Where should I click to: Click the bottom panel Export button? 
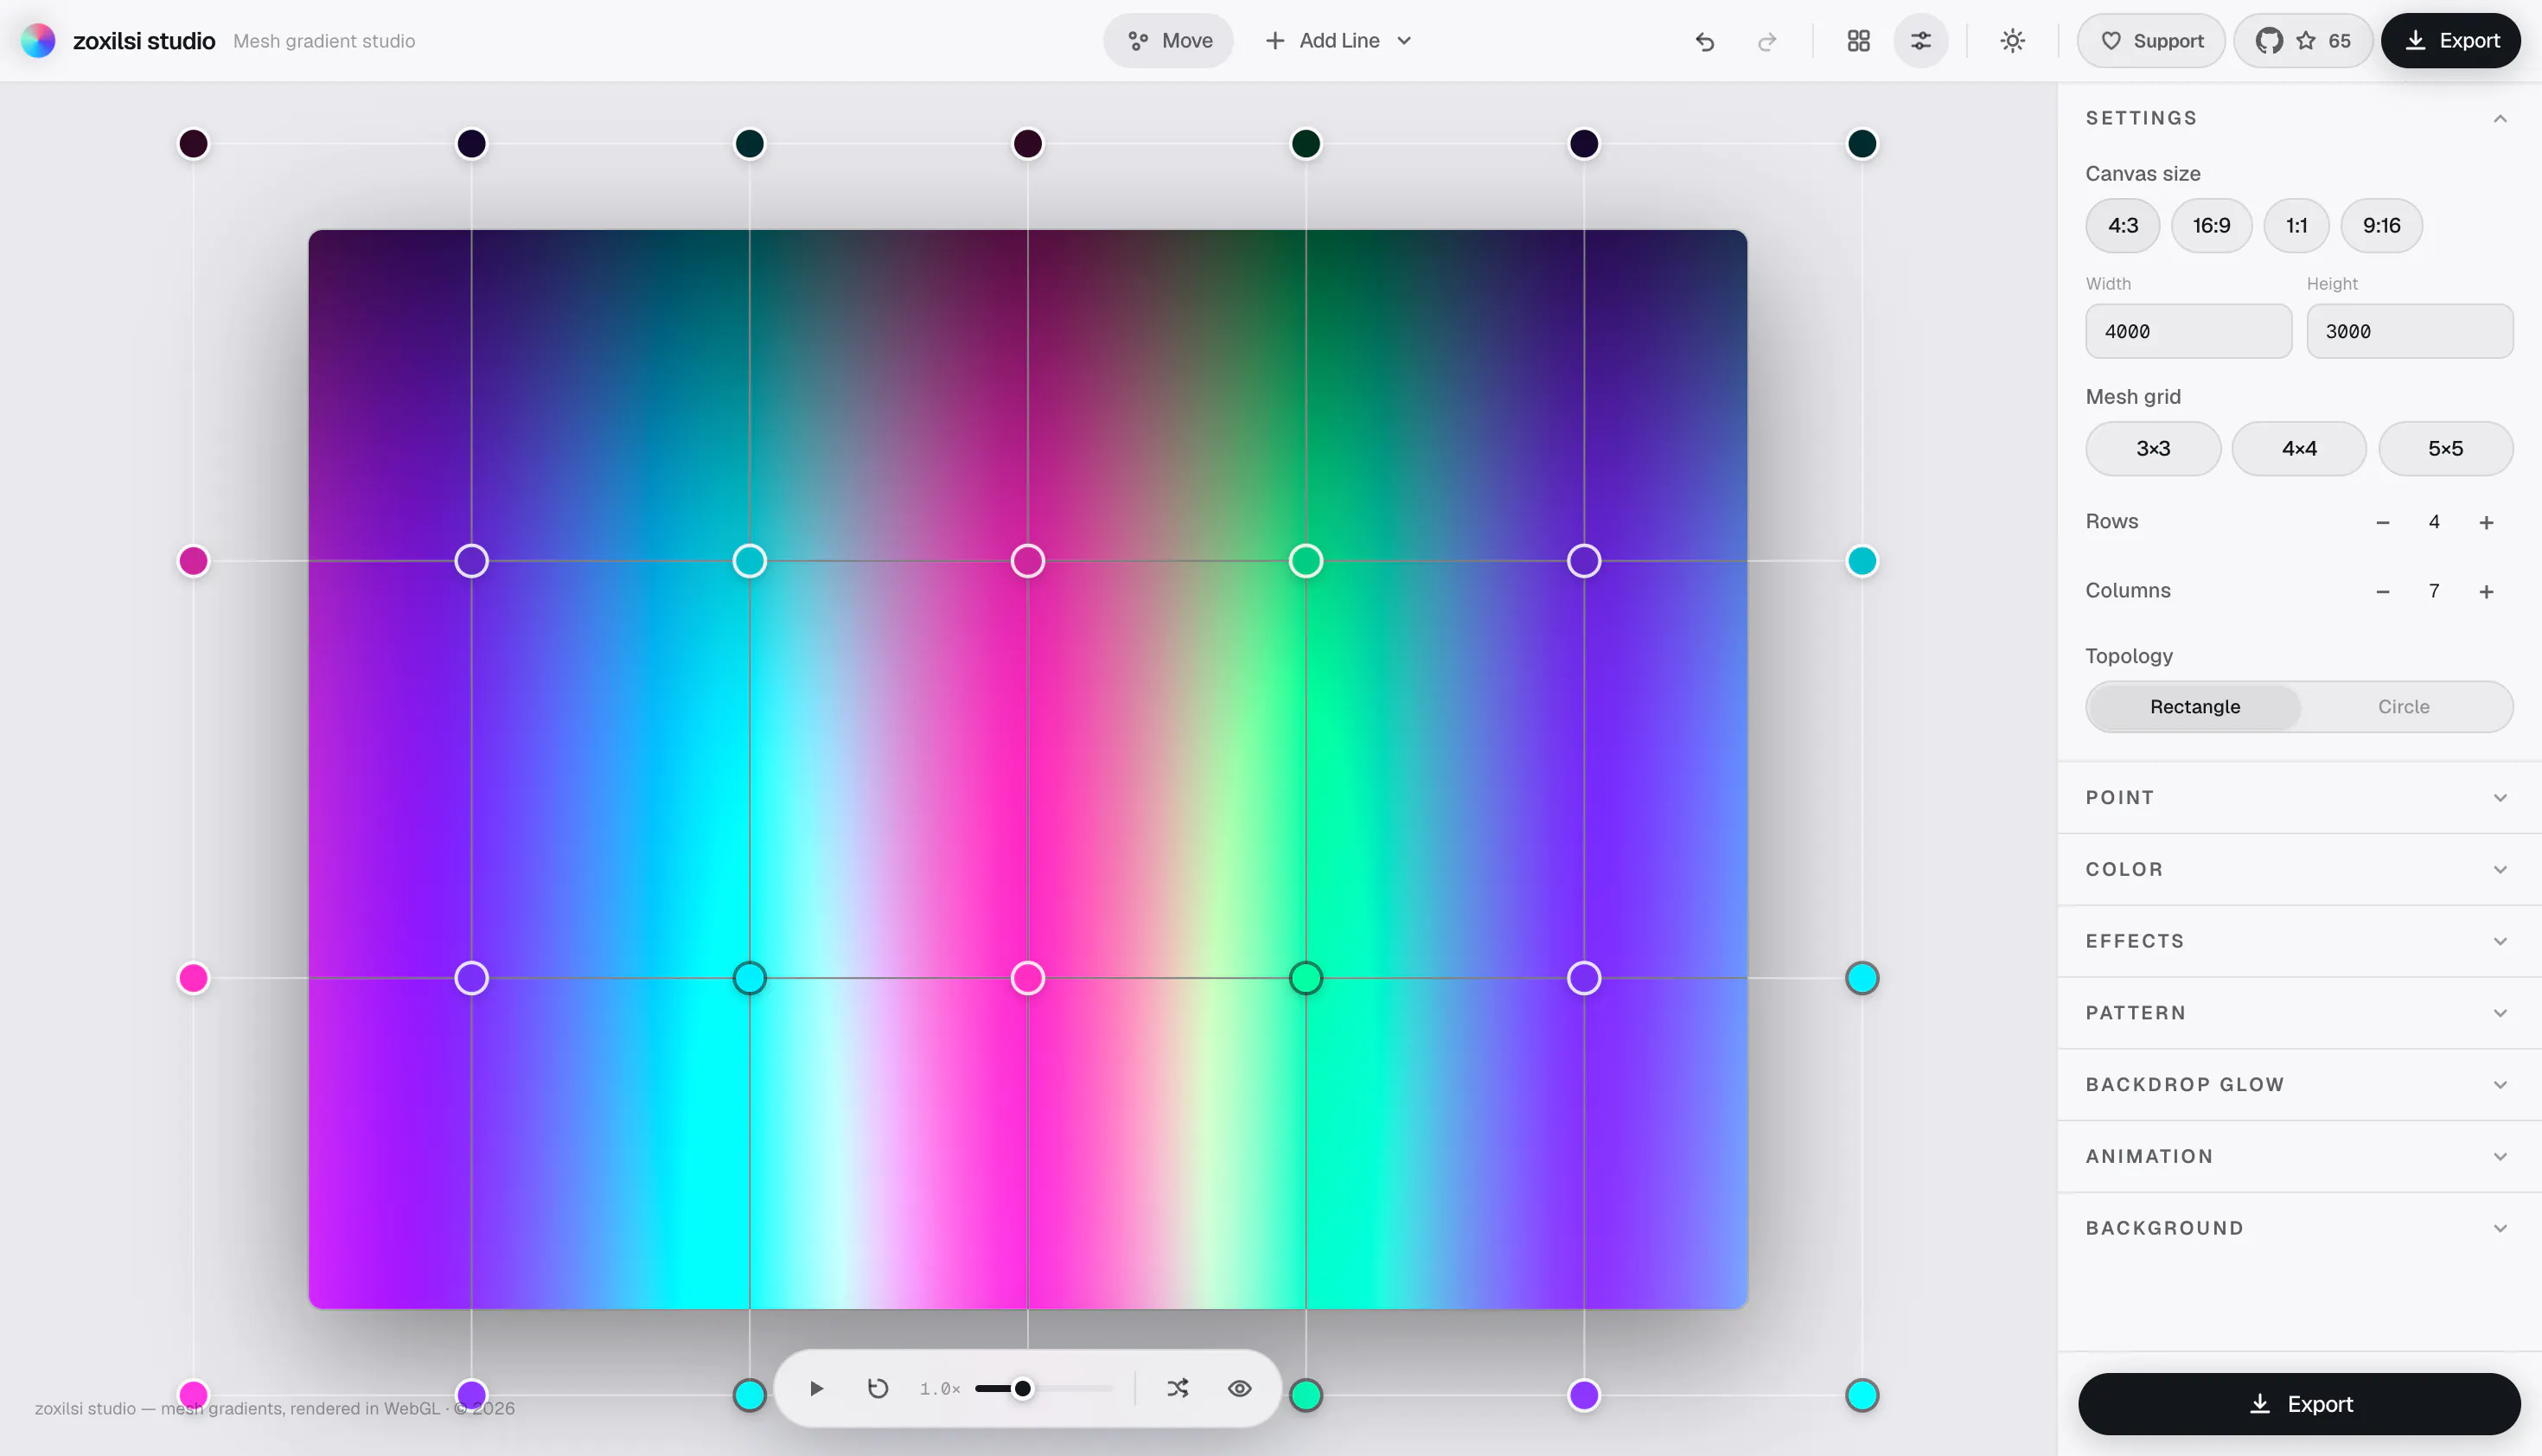point(2299,1404)
